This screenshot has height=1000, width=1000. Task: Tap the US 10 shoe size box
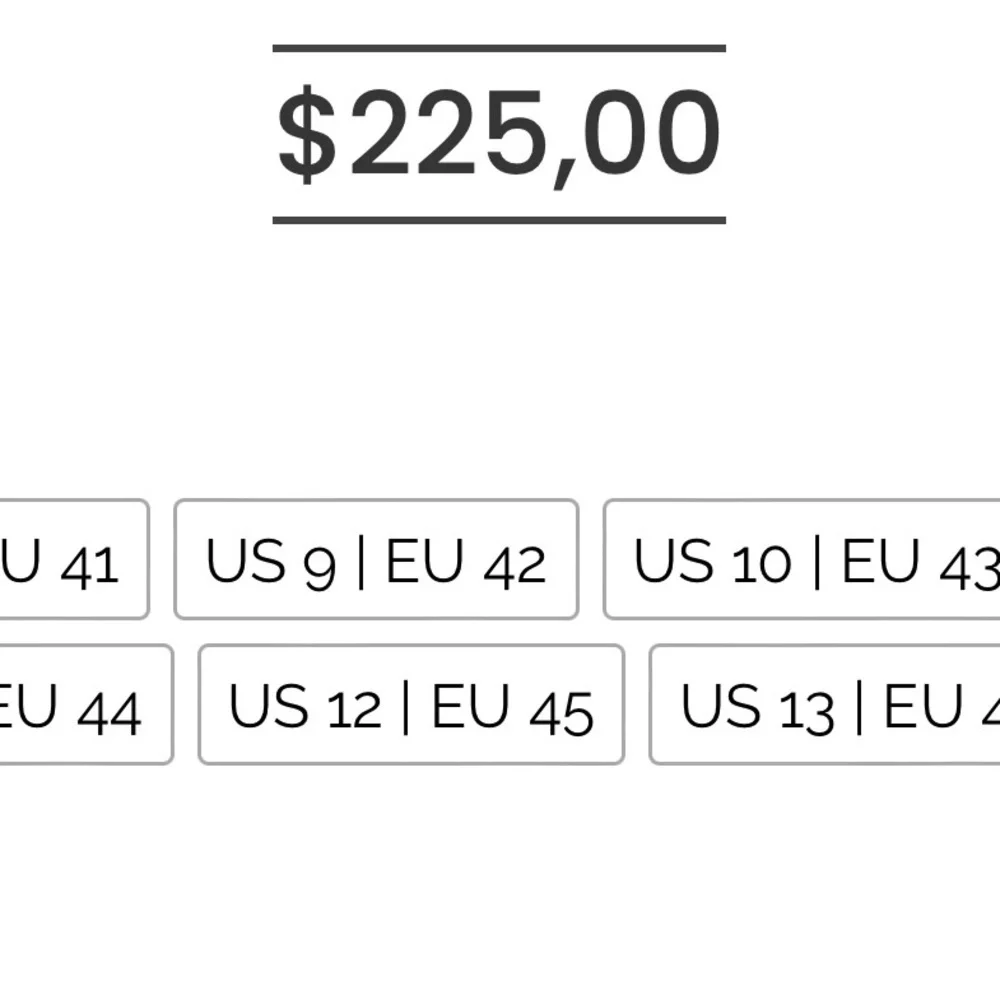tap(802, 559)
